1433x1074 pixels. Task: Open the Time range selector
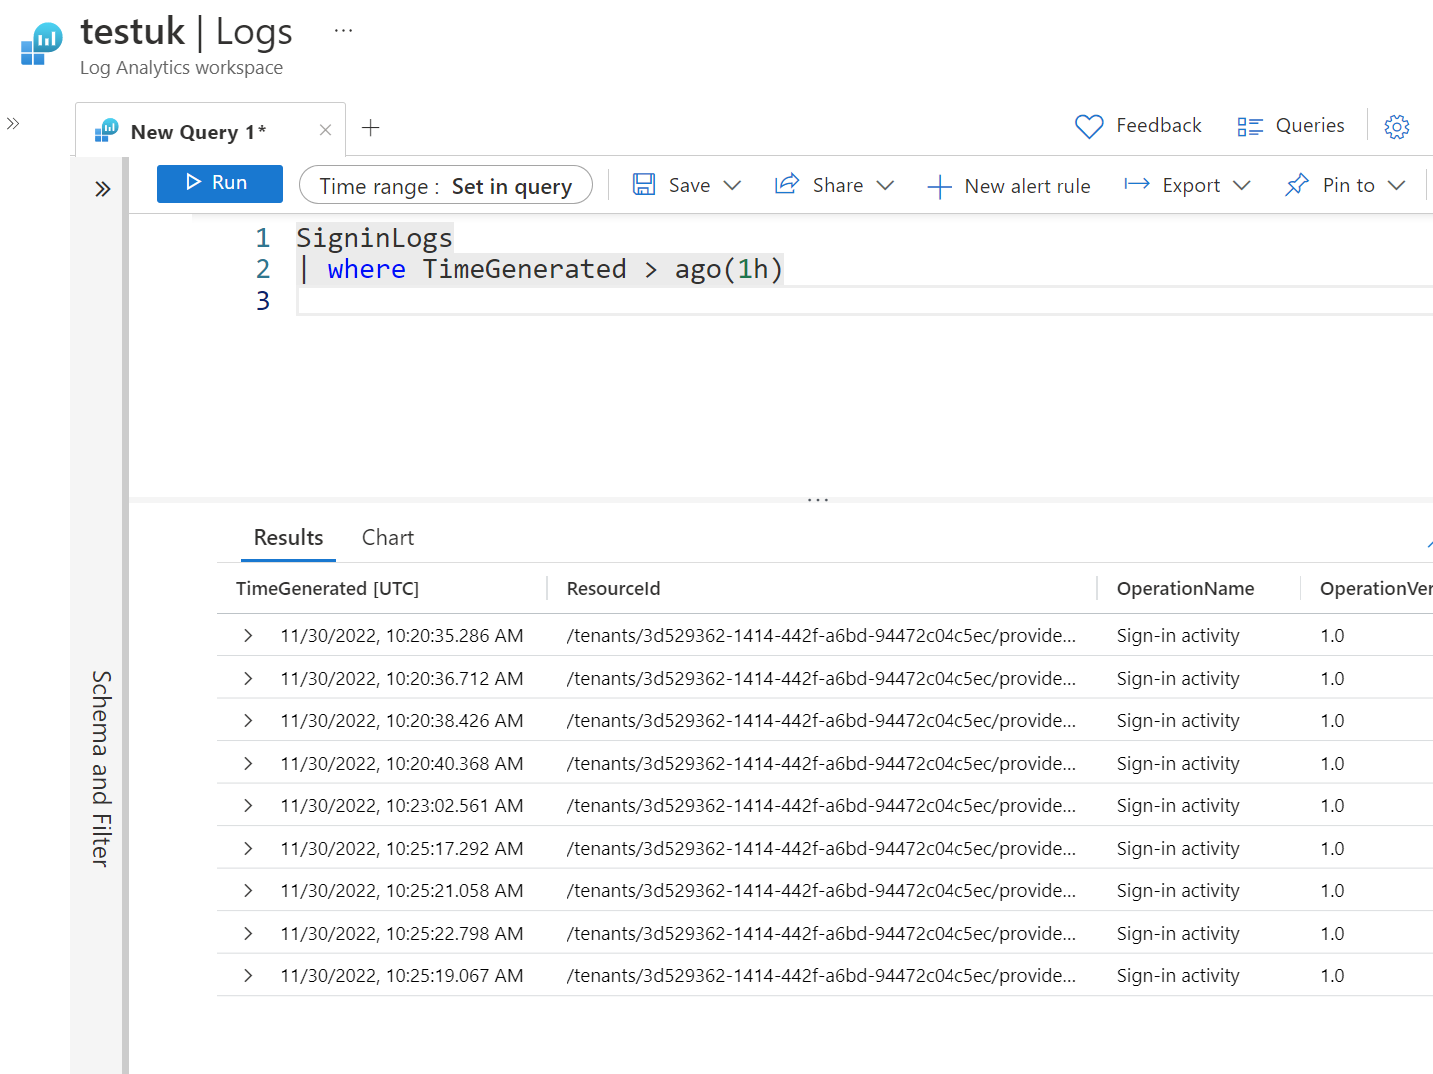click(x=446, y=185)
